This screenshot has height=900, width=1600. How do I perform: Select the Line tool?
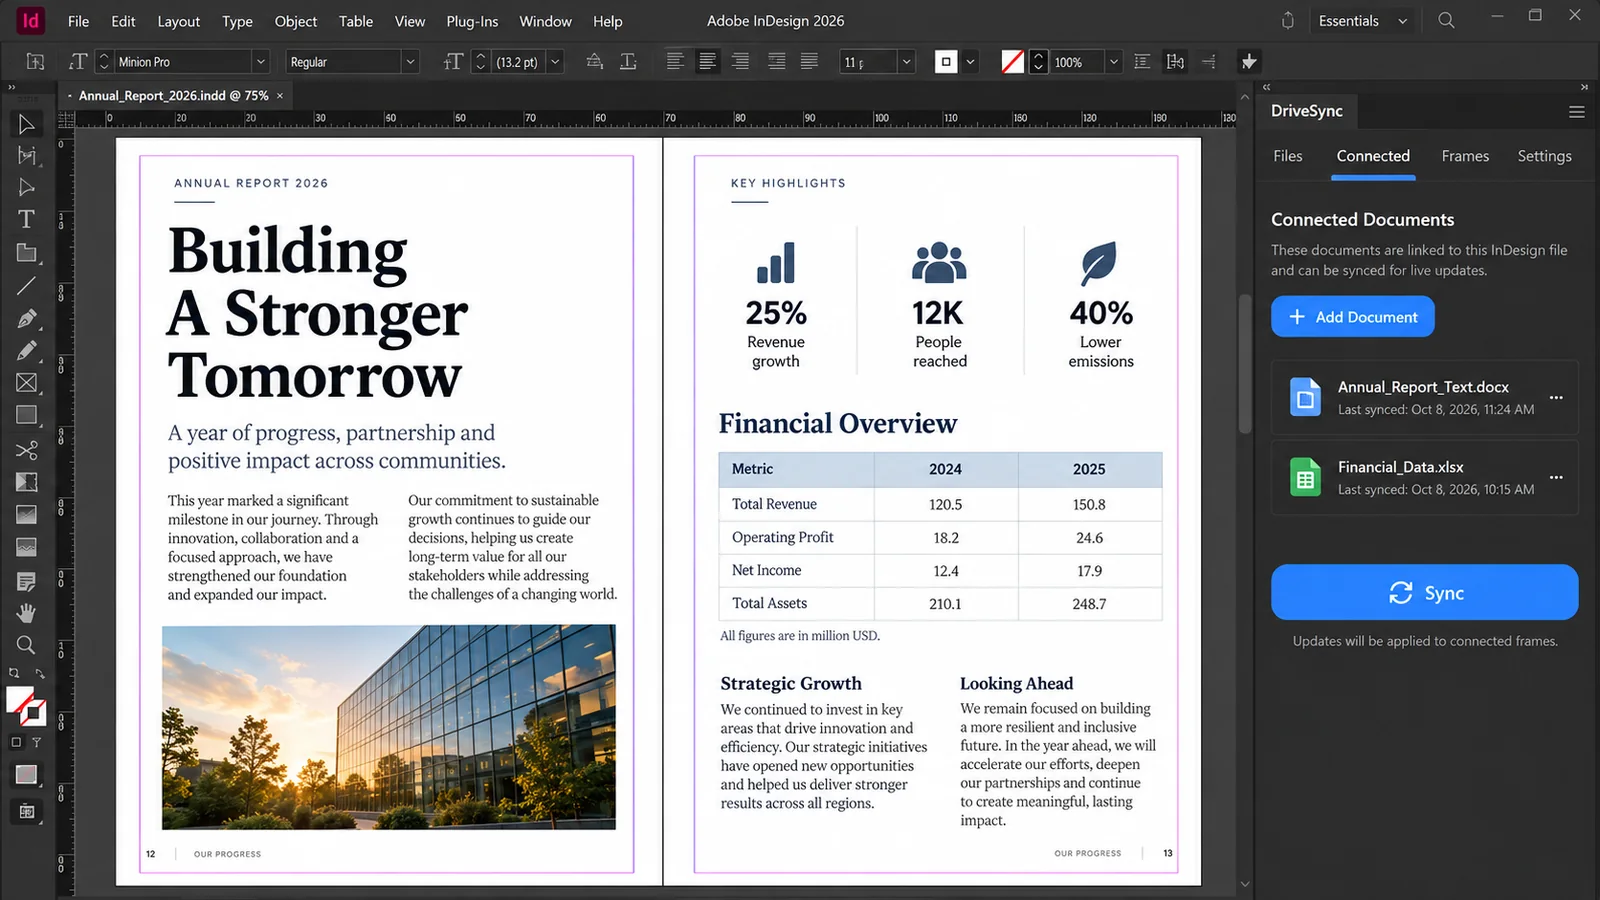pos(26,286)
